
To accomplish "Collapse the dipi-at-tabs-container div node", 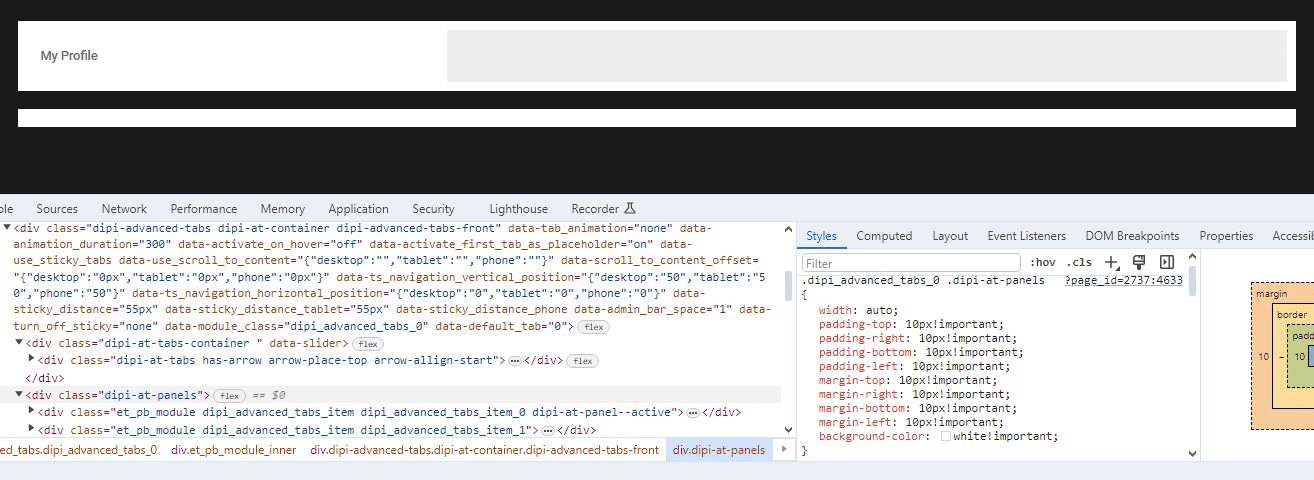I will (19, 343).
